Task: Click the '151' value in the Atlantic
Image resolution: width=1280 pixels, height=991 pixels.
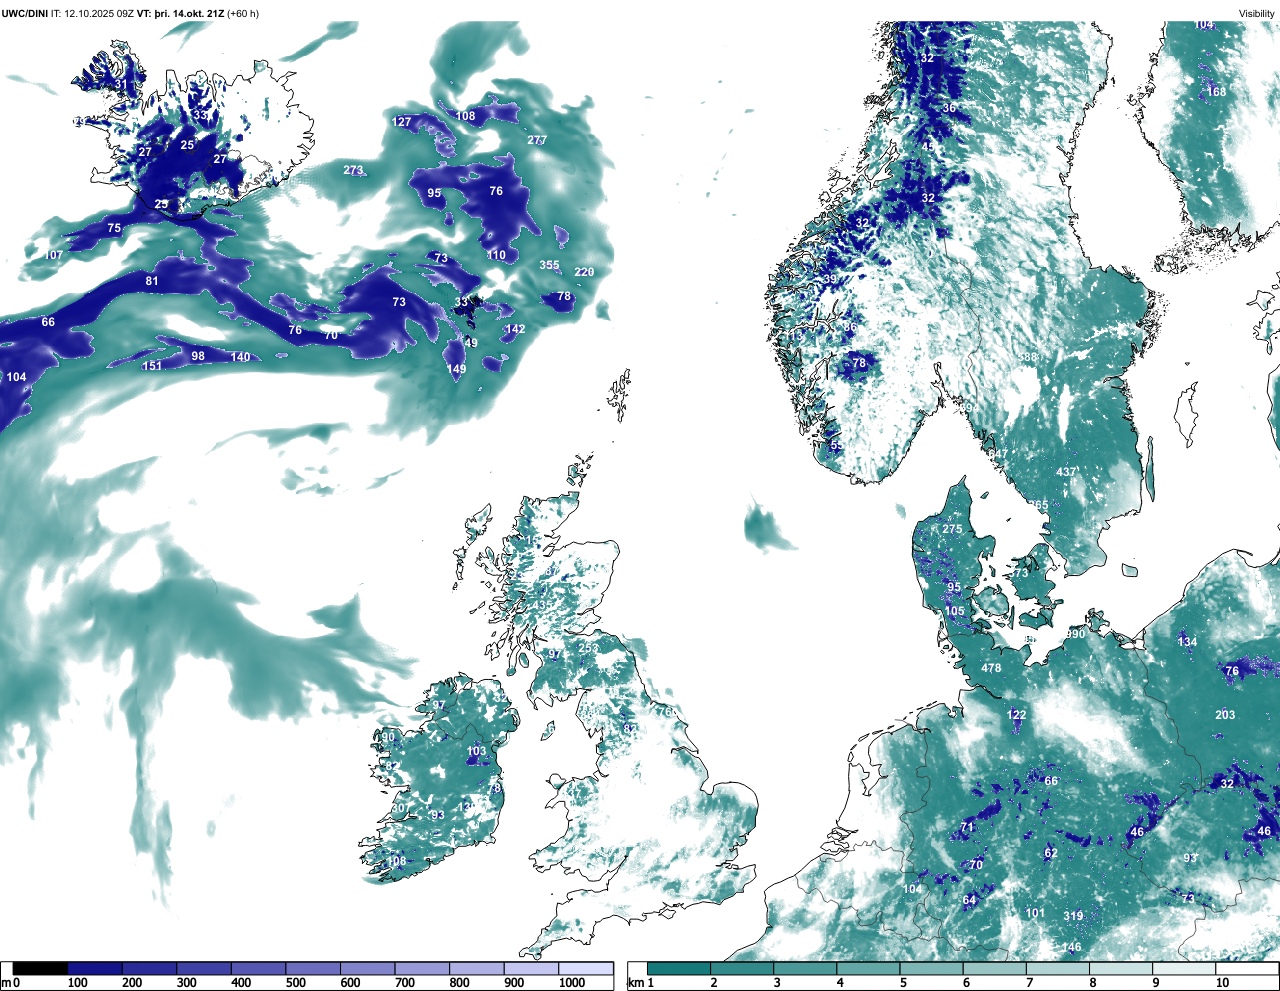Action: pyautogui.click(x=151, y=366)
